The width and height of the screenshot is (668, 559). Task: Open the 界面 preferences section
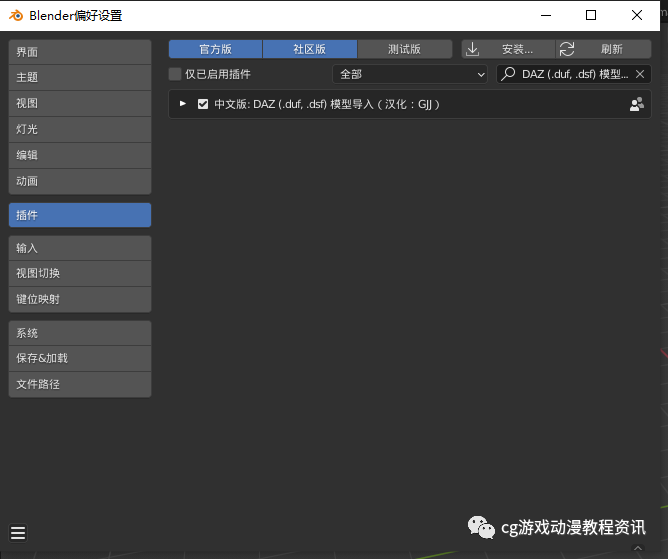(x=80, y=52)
